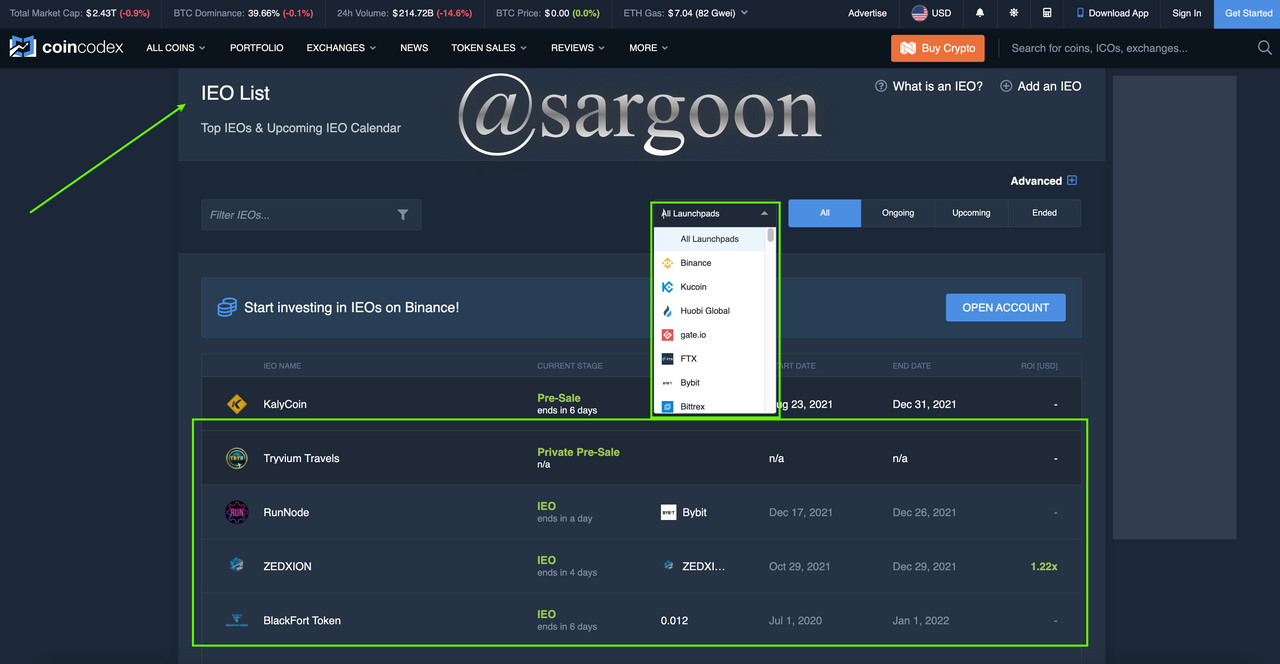Open the BlackFort Token IEO name
This screenshot has width=1280, height=664.
pos(302,620)
